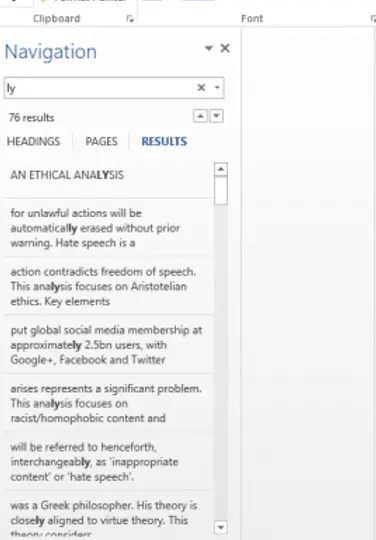Select the 'interchangeably' search result
Image resolution: width=376 pixels, height=540 pixels.
tap(108, 462)
